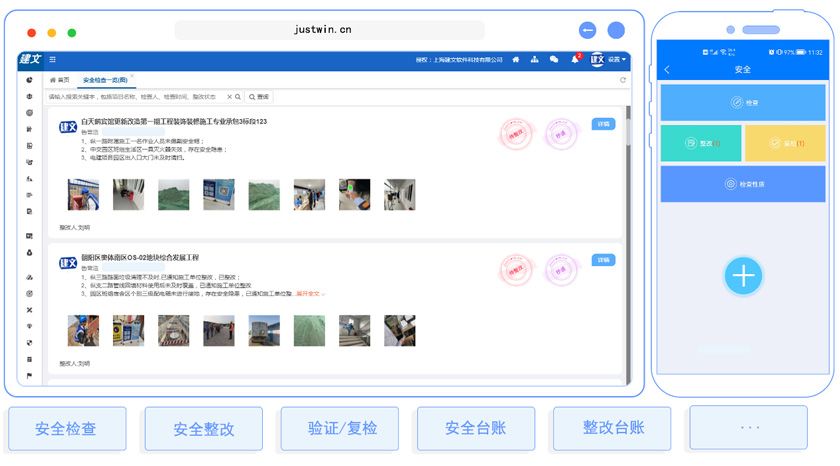Tap the 整改 tile on the phone
Viewport: 840px width, 466px height.
(701, 144)
